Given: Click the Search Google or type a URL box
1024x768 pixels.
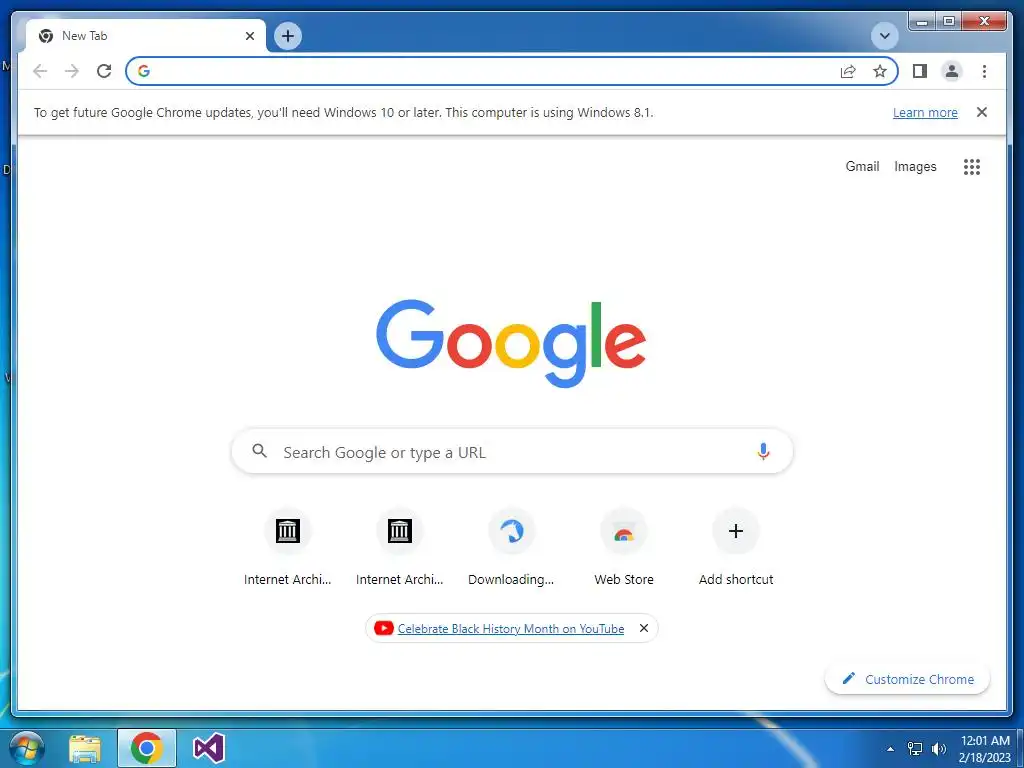Looking at the screenshot, I should [512, 451].
